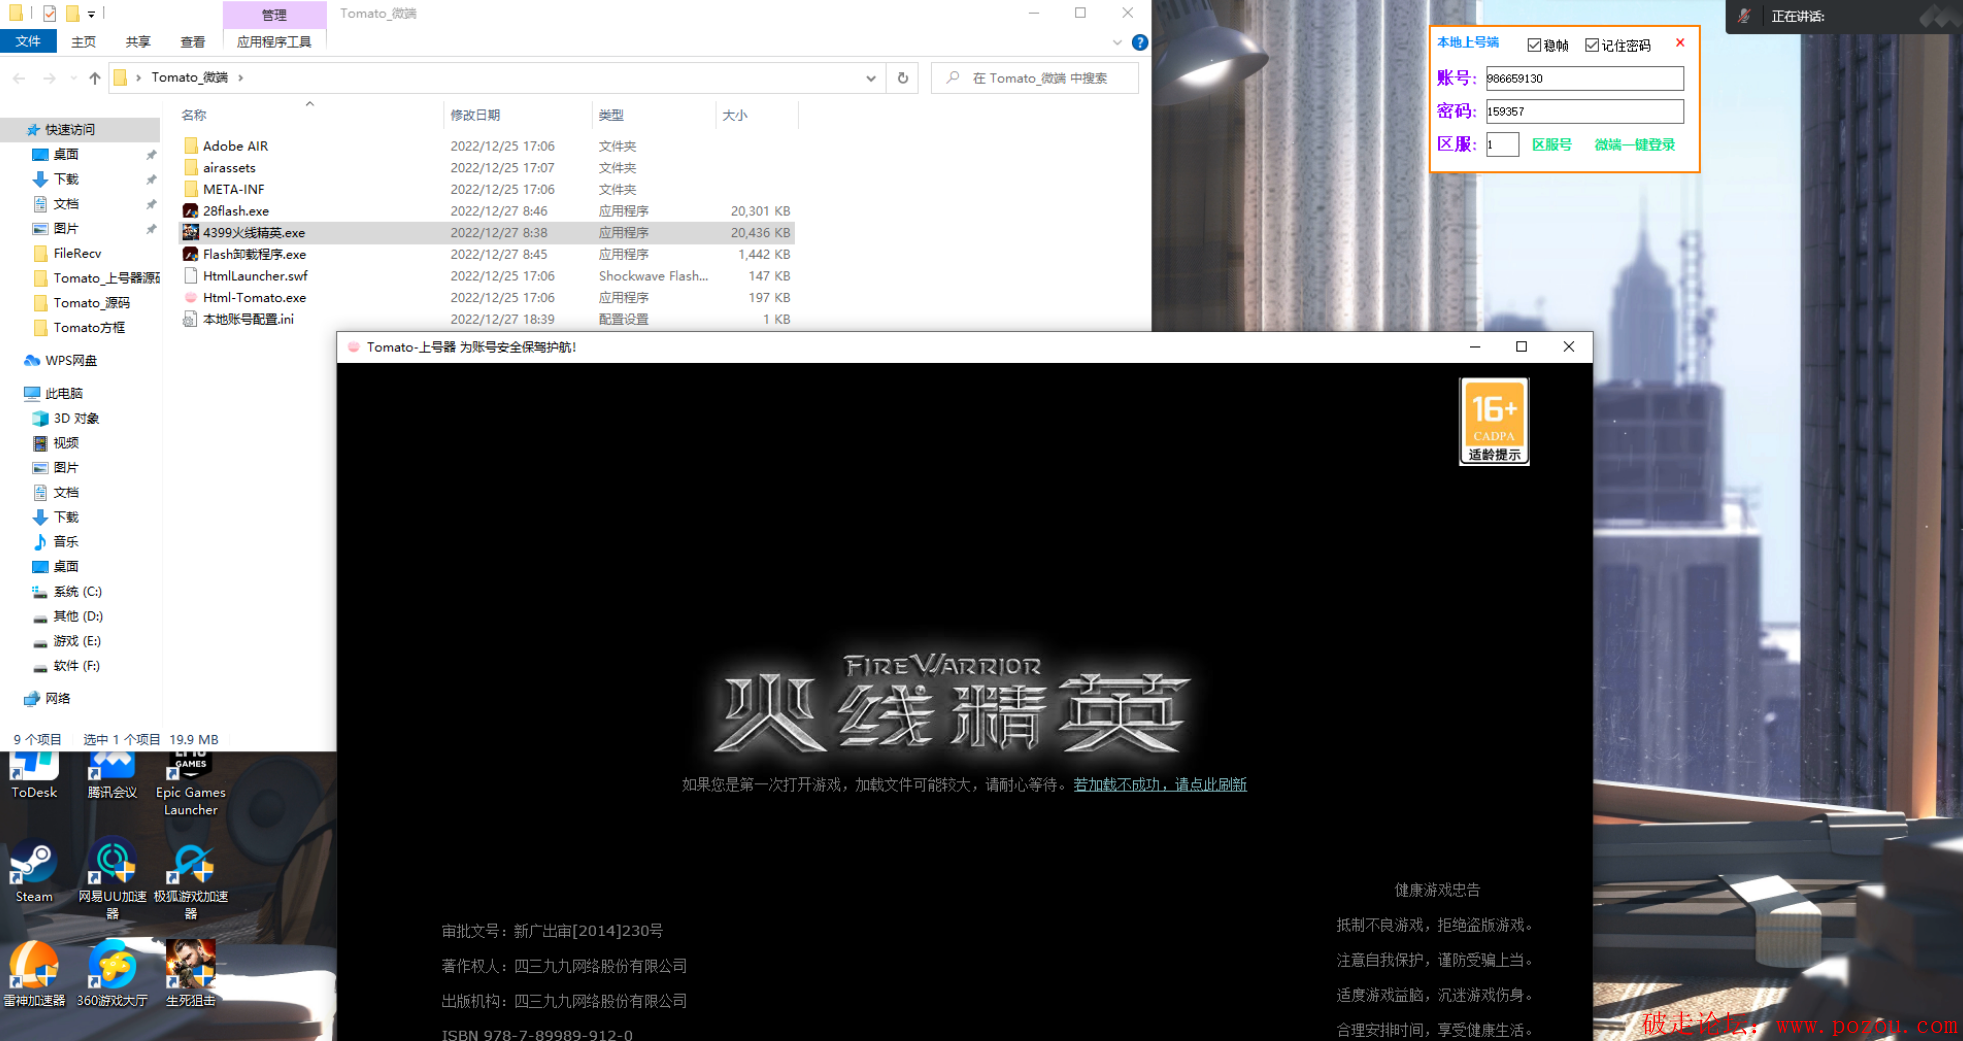The image size is (1963, 1041).
Task: Close the login panel with red X
Action: pos(1680,43)
